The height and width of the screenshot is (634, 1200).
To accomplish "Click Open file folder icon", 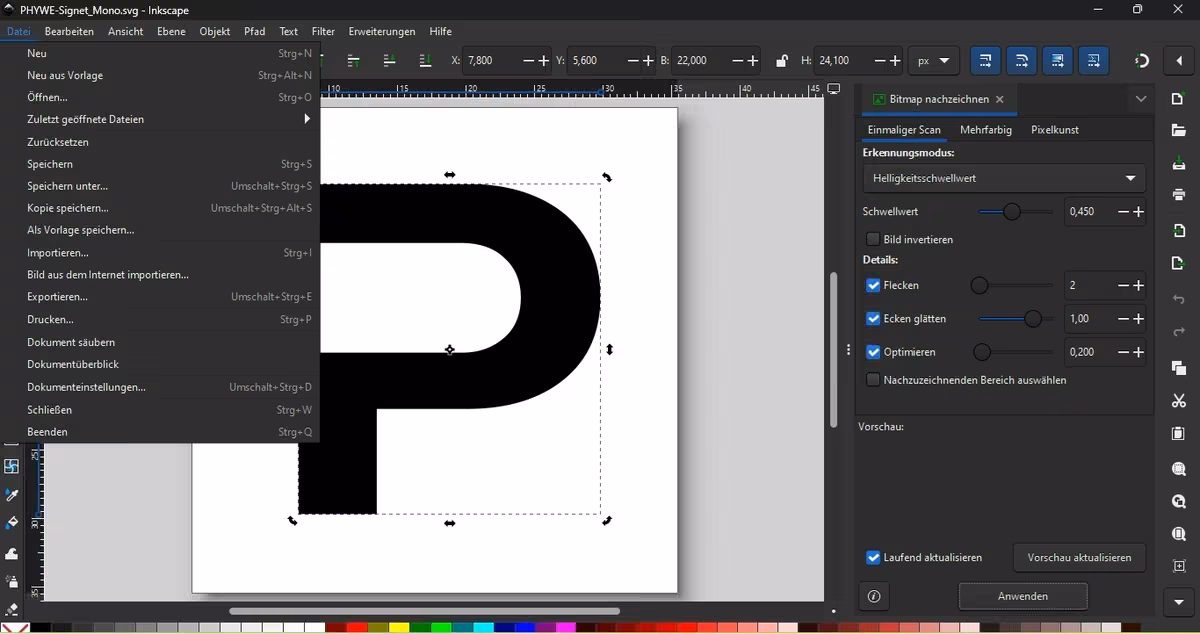I will tap(1179, 131).
